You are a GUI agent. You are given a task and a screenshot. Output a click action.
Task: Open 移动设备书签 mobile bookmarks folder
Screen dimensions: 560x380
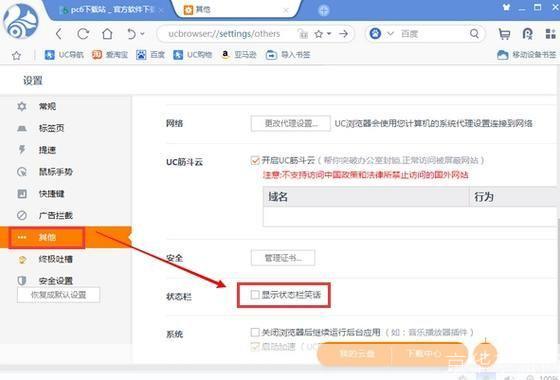coord(526,55)
